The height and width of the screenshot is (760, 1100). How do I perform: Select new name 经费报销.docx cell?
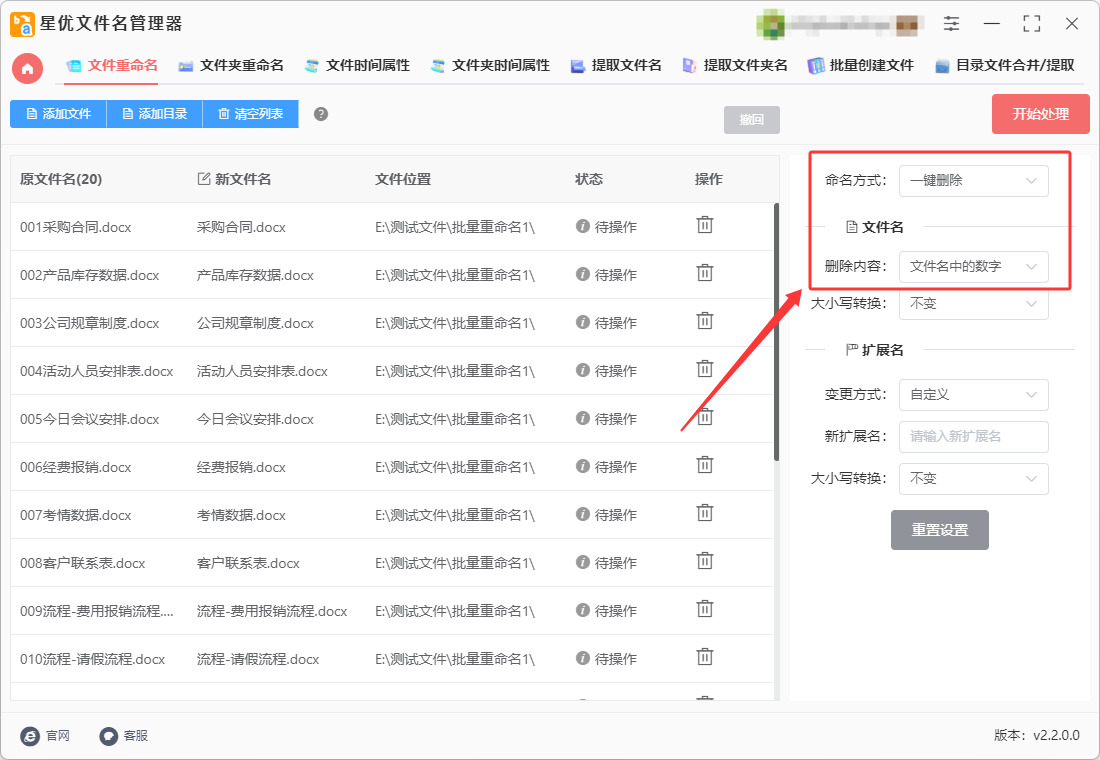pyautogui.click(x=241, y=467)
